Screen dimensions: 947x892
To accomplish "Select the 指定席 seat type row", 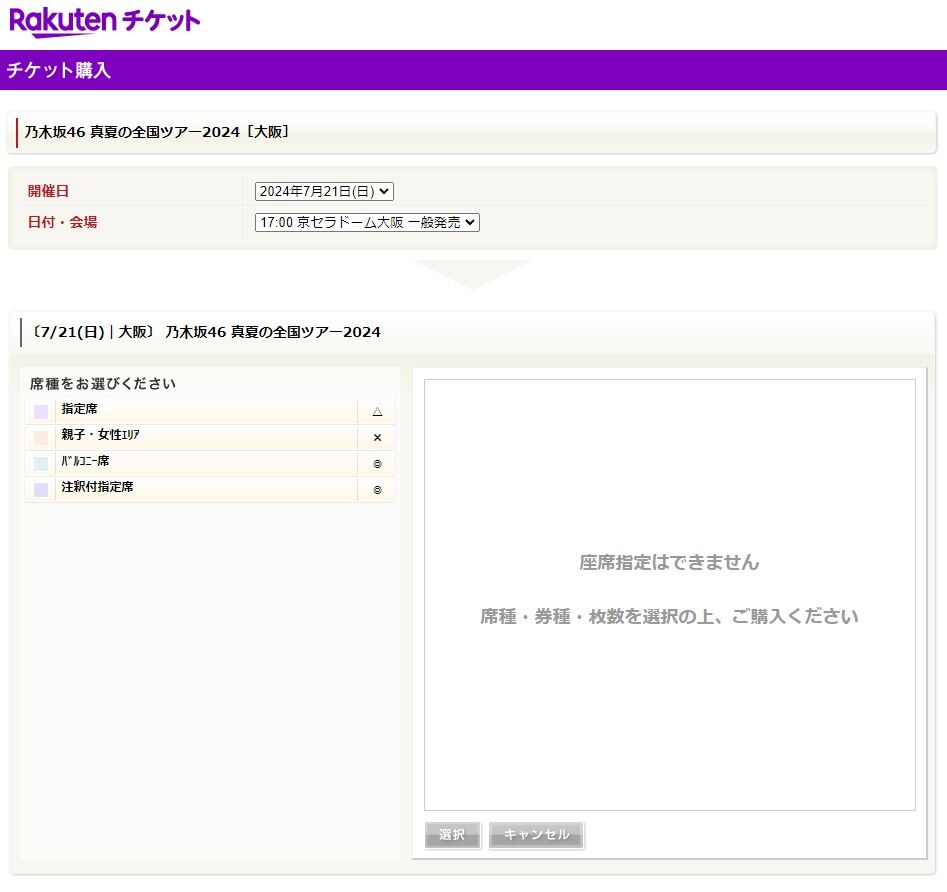I will click(x=210, y=411).
